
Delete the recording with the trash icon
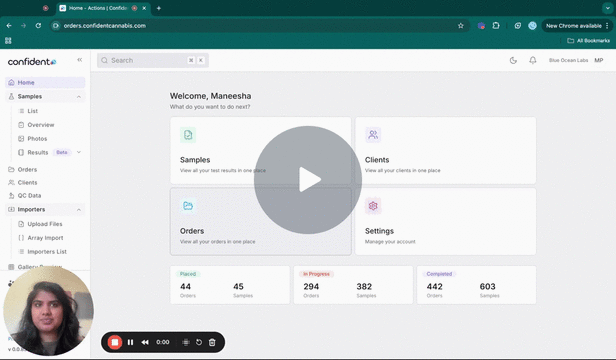pyautogui.click(x=212, y=342)
